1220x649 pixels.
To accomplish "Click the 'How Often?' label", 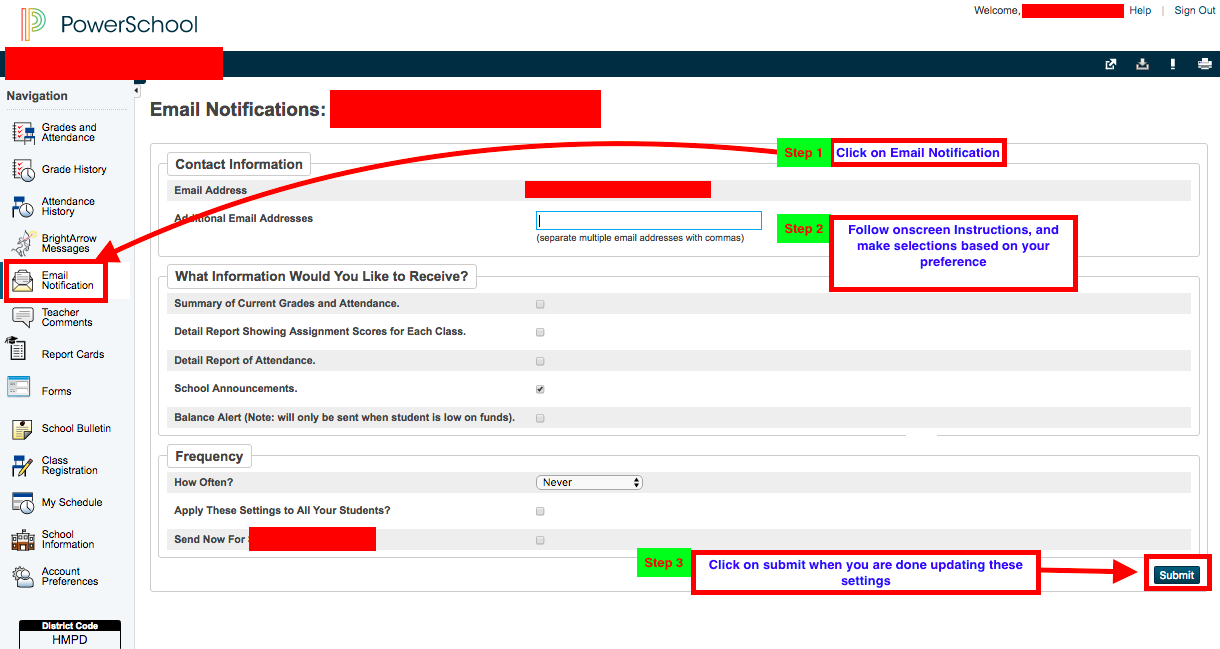I will tap(203, 482).
